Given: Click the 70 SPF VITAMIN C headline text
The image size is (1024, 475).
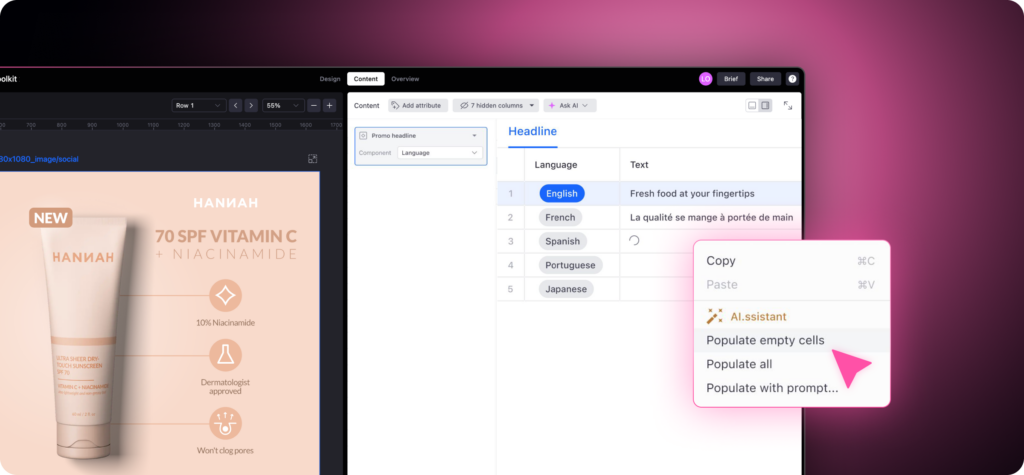Looking at the screenshot, I should pos(225,235).
